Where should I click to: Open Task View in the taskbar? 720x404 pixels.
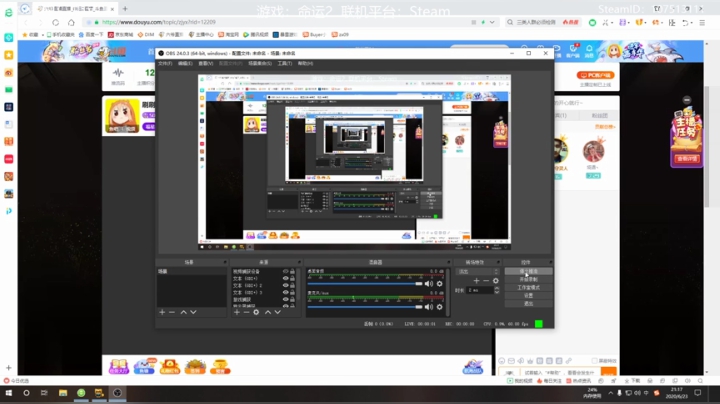(x=44, y=393)
